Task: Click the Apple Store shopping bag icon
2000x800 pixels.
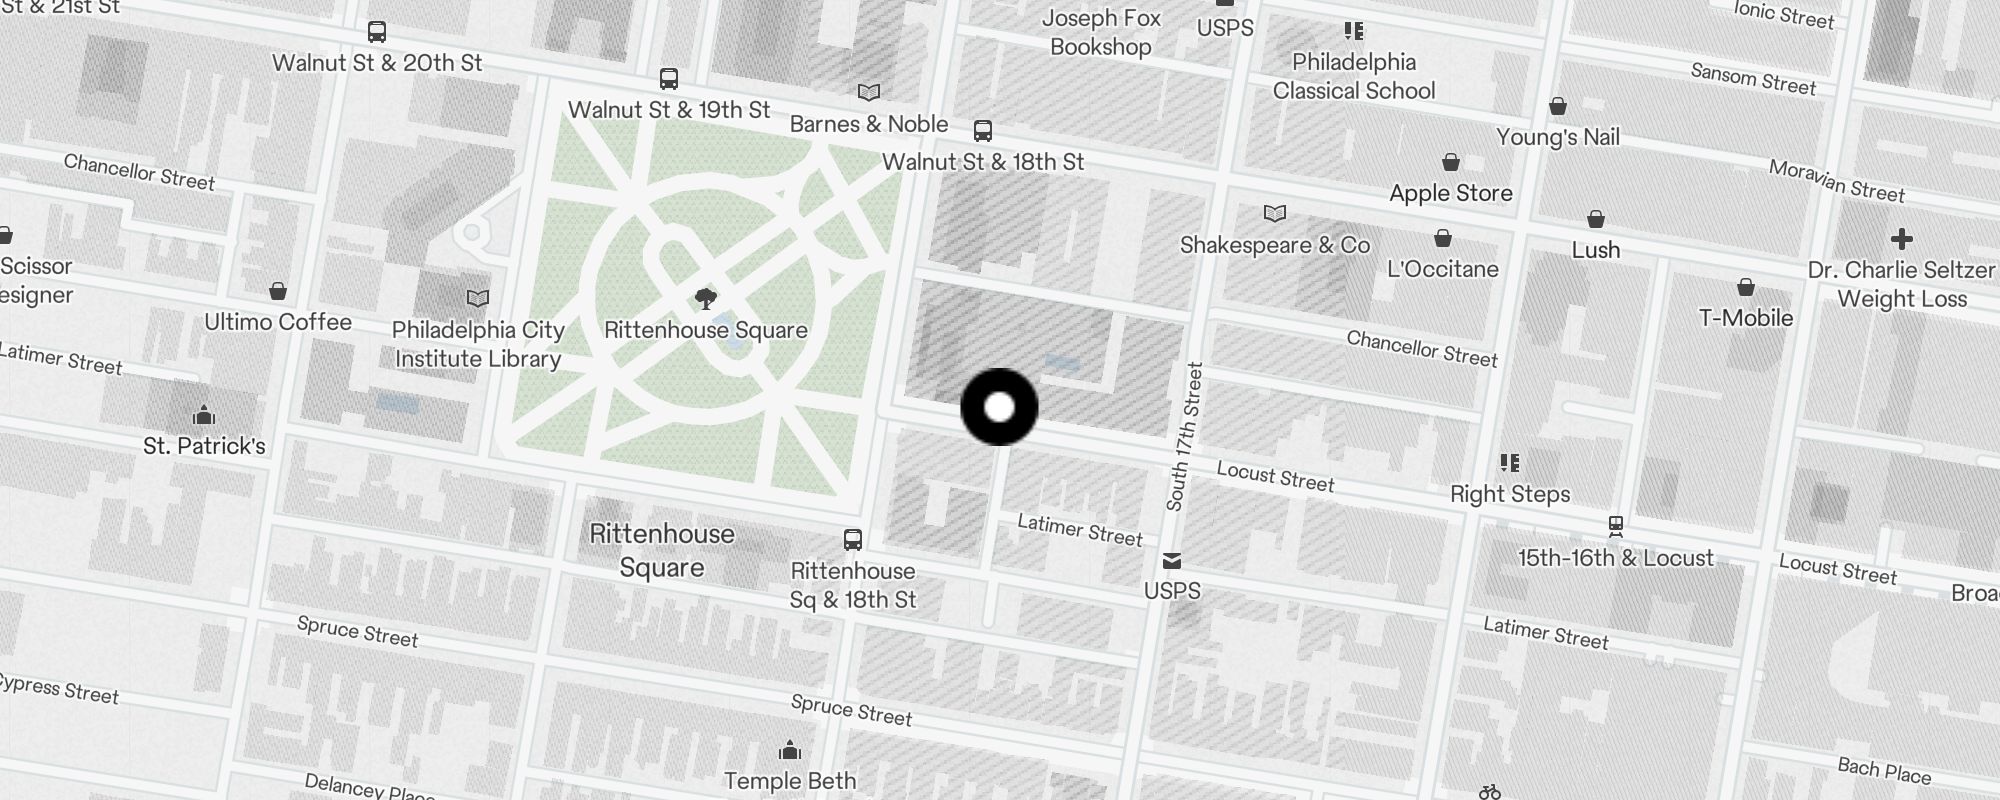Action: tap(1451, 162)
